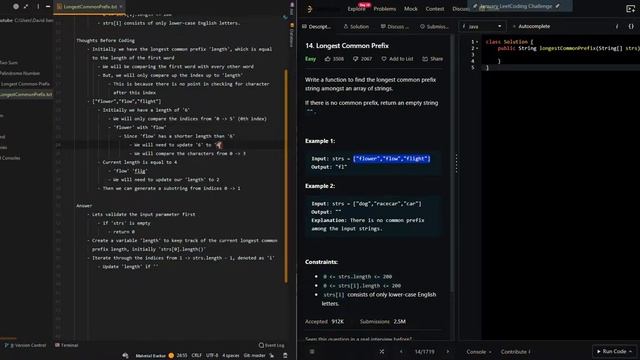Click the Easy difficulty label
The image size is (640, 360).
pos(310,59)
